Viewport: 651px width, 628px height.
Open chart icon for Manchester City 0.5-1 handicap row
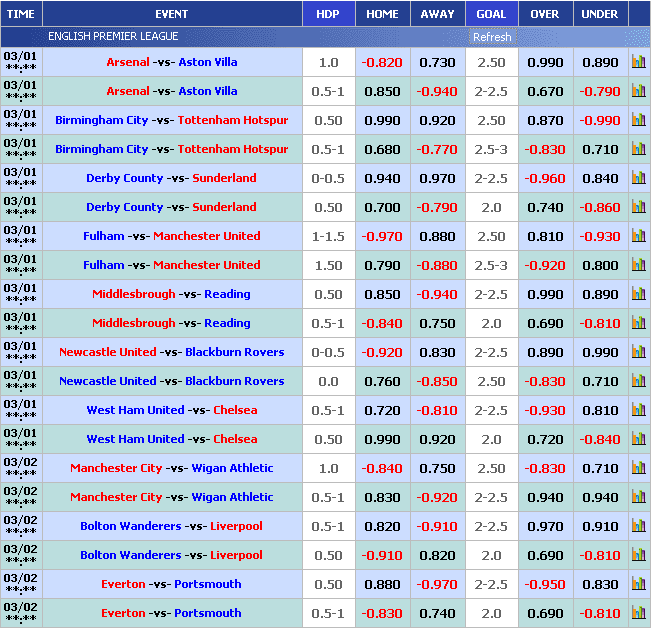point(639,497)
